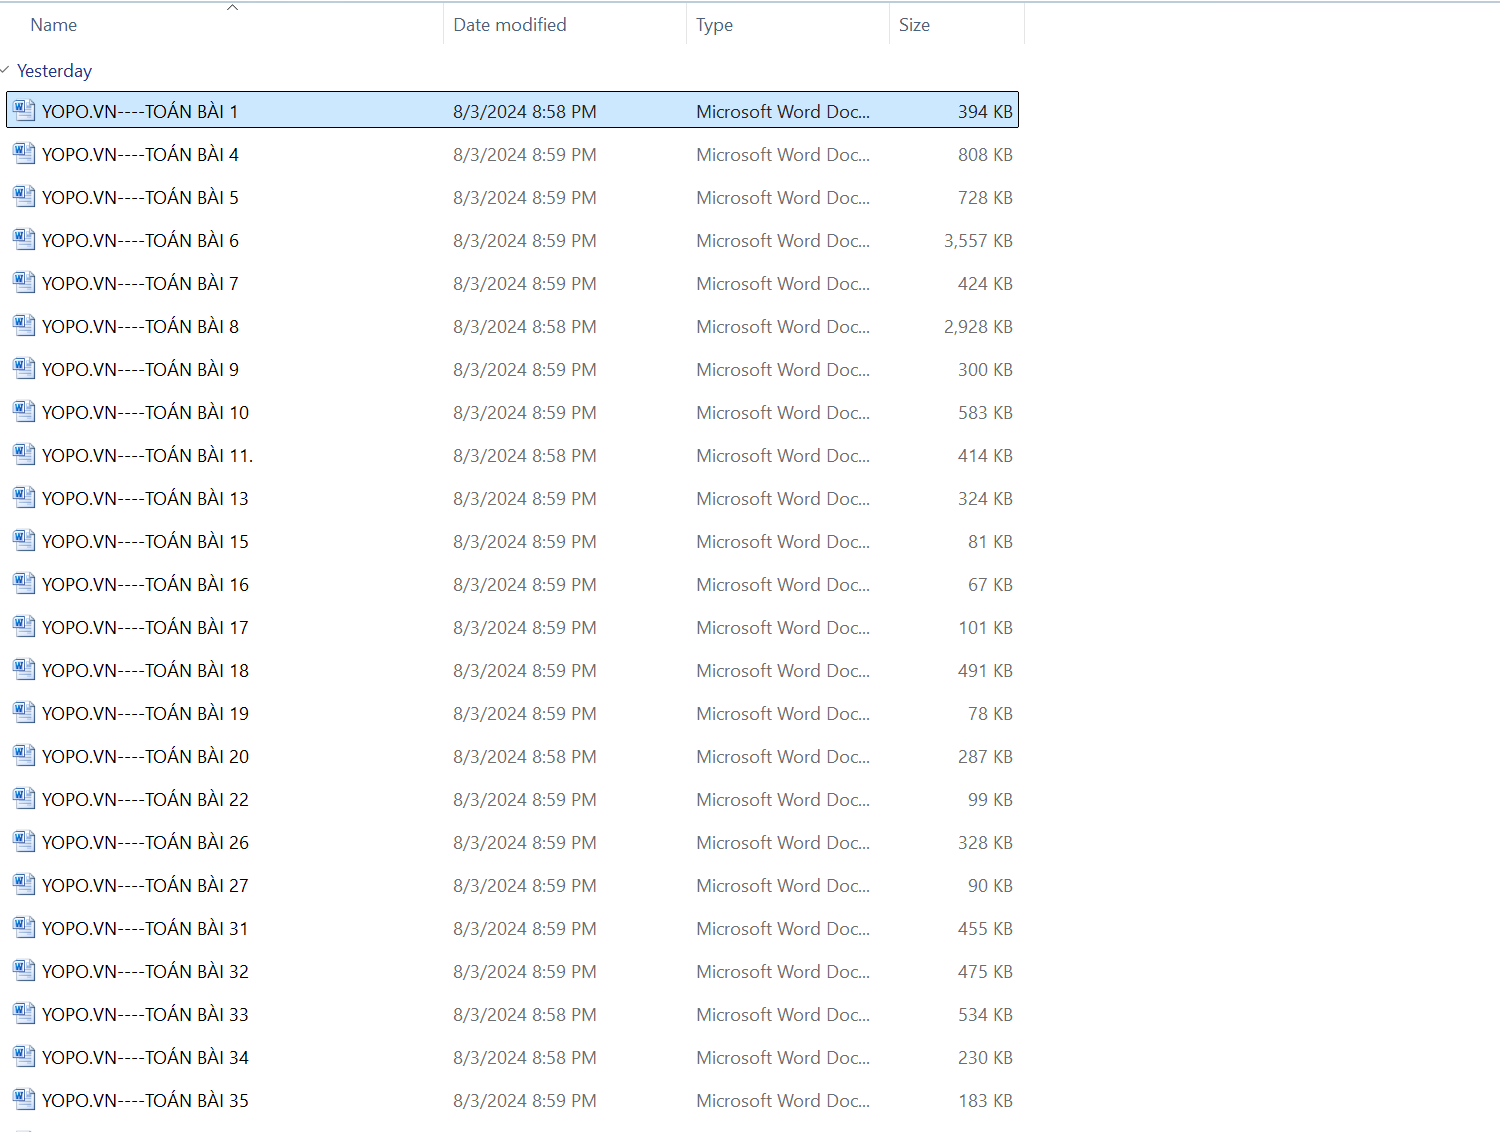Select file name YOPO.VN----TOÁN BÀI 27
The image size is (1500, 1139).
coord(145,885)
